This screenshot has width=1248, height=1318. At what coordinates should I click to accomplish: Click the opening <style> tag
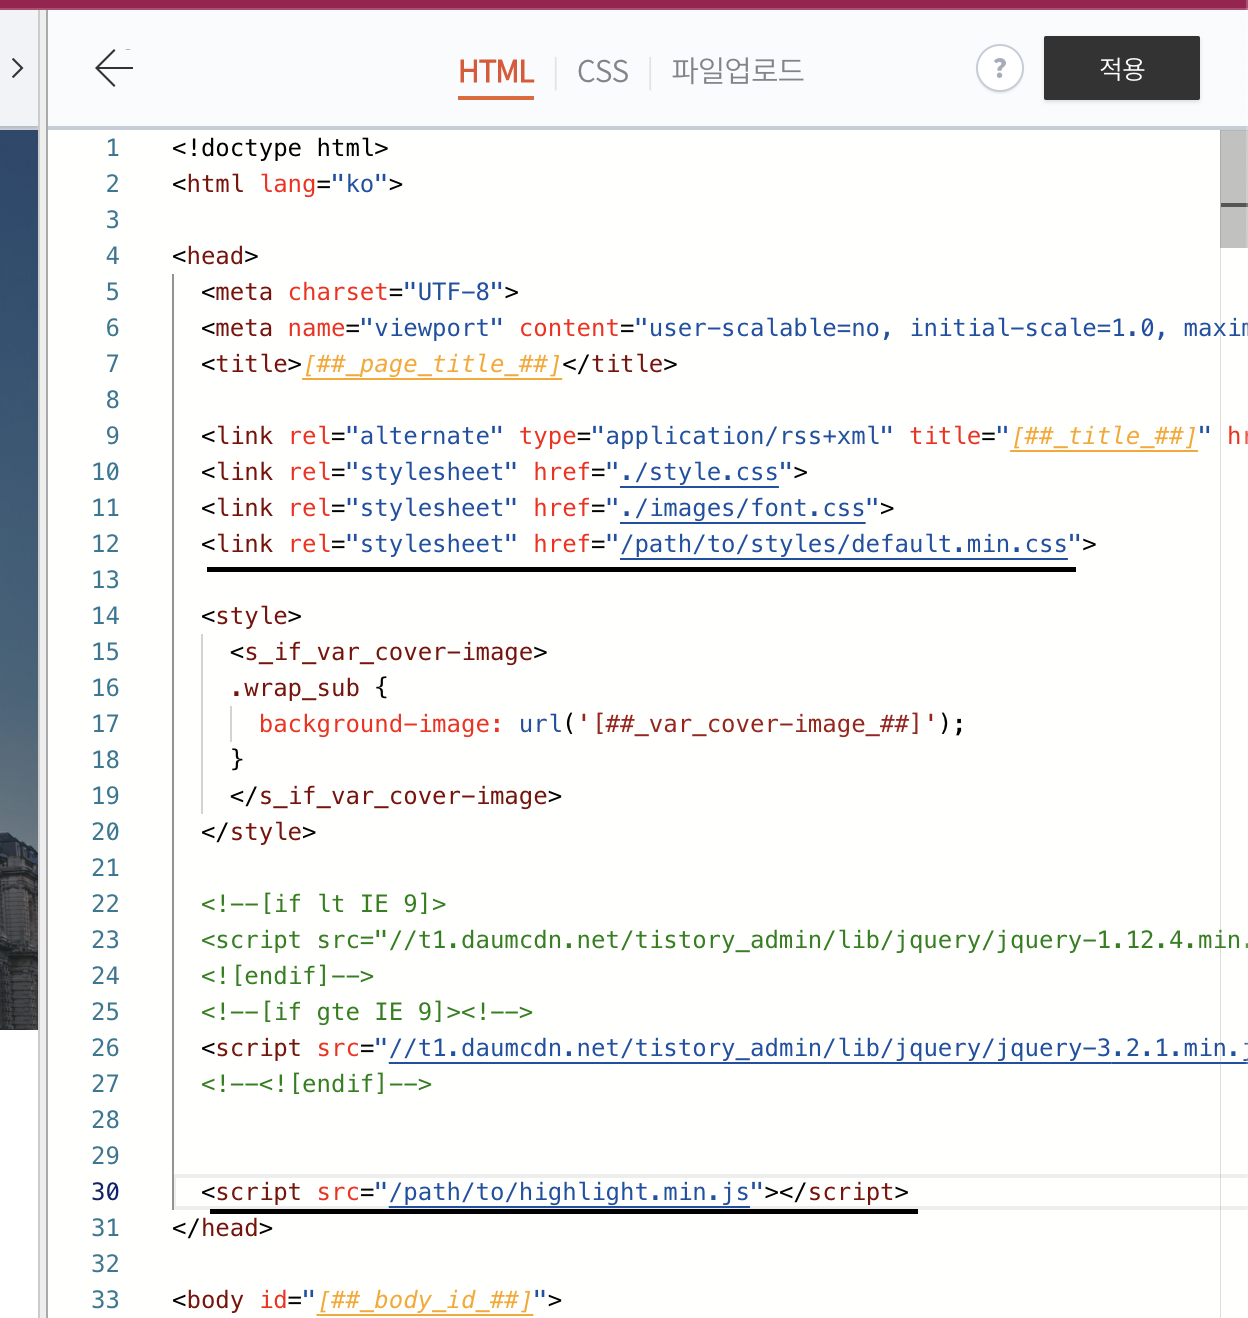click(x=251, y=616)
